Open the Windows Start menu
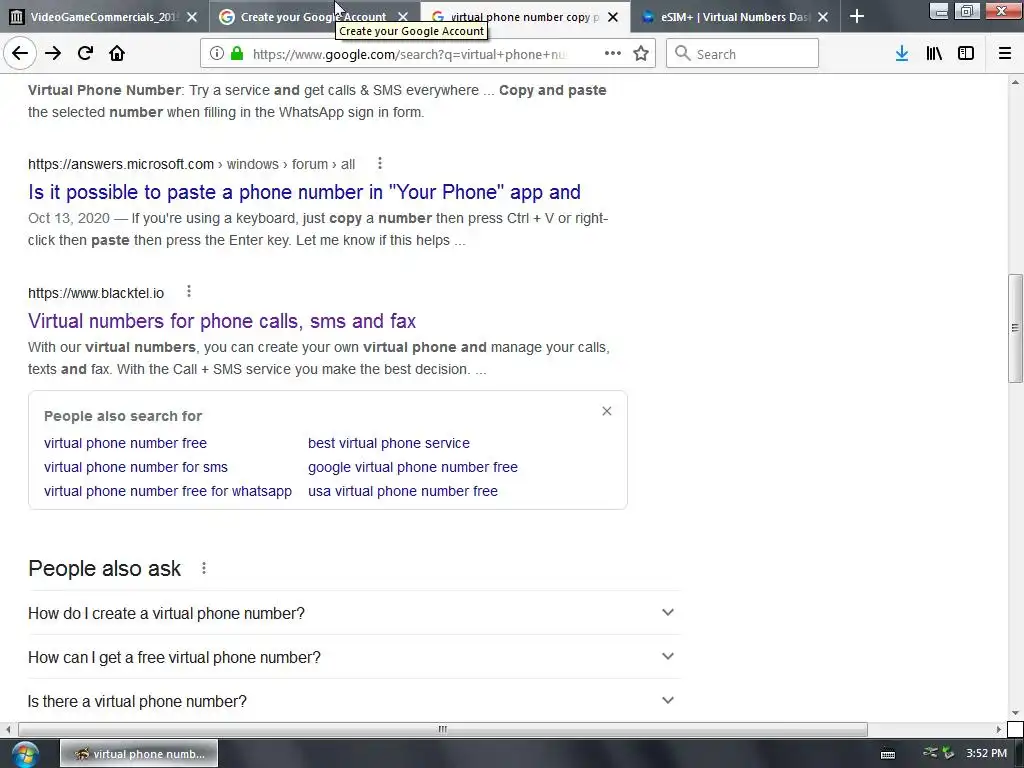This screenshot has width=1024, height=768. pos(25,754)
